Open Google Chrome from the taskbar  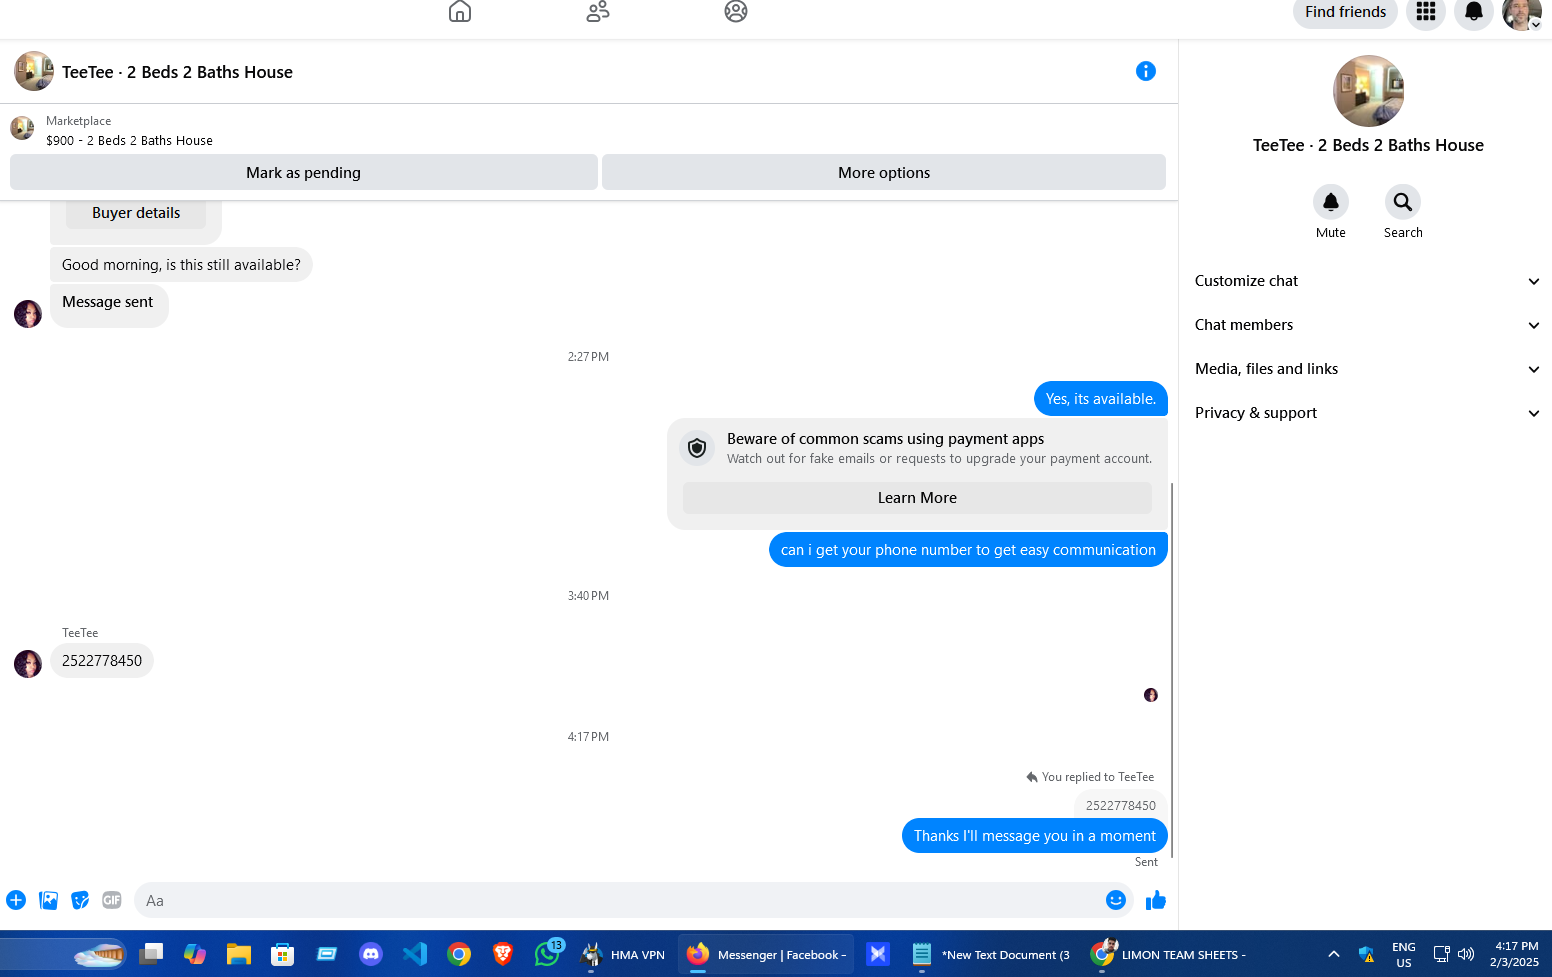tap(459, 954)
